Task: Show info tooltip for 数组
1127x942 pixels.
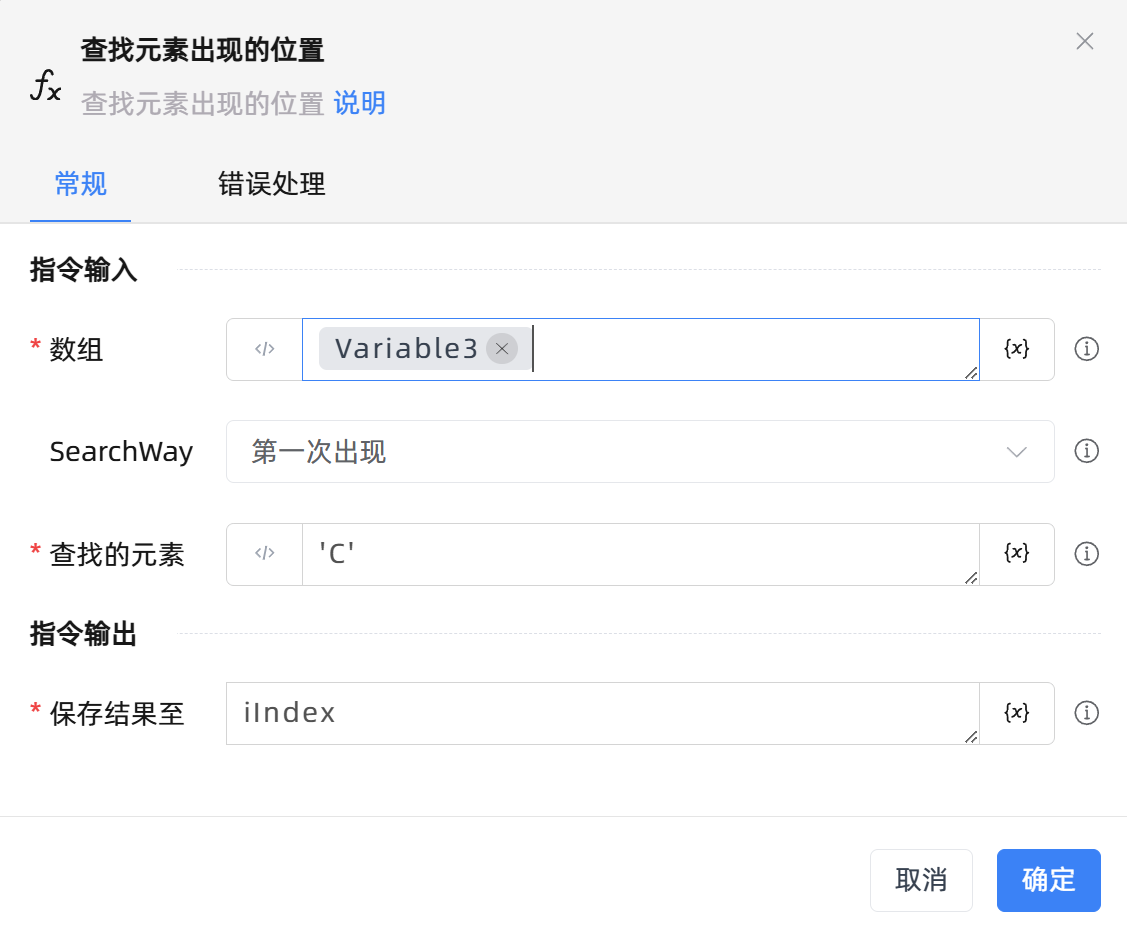Action: click(x=1086, y=350)
